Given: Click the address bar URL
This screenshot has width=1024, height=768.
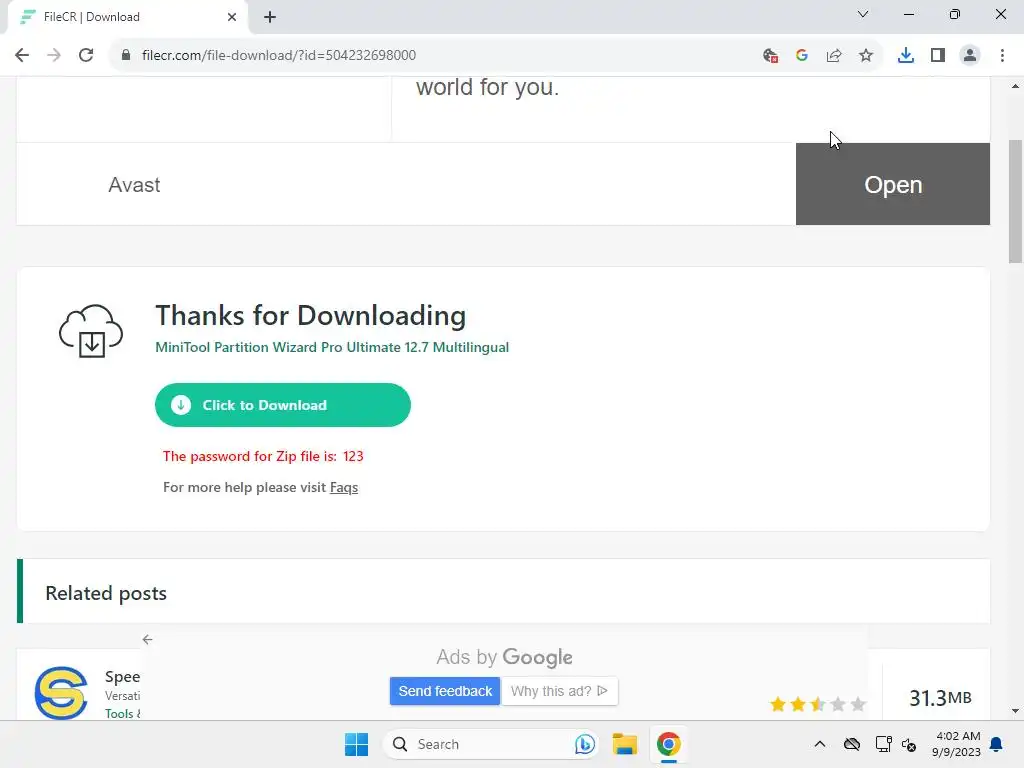Looking at the screenshot, I should (279, 56).
